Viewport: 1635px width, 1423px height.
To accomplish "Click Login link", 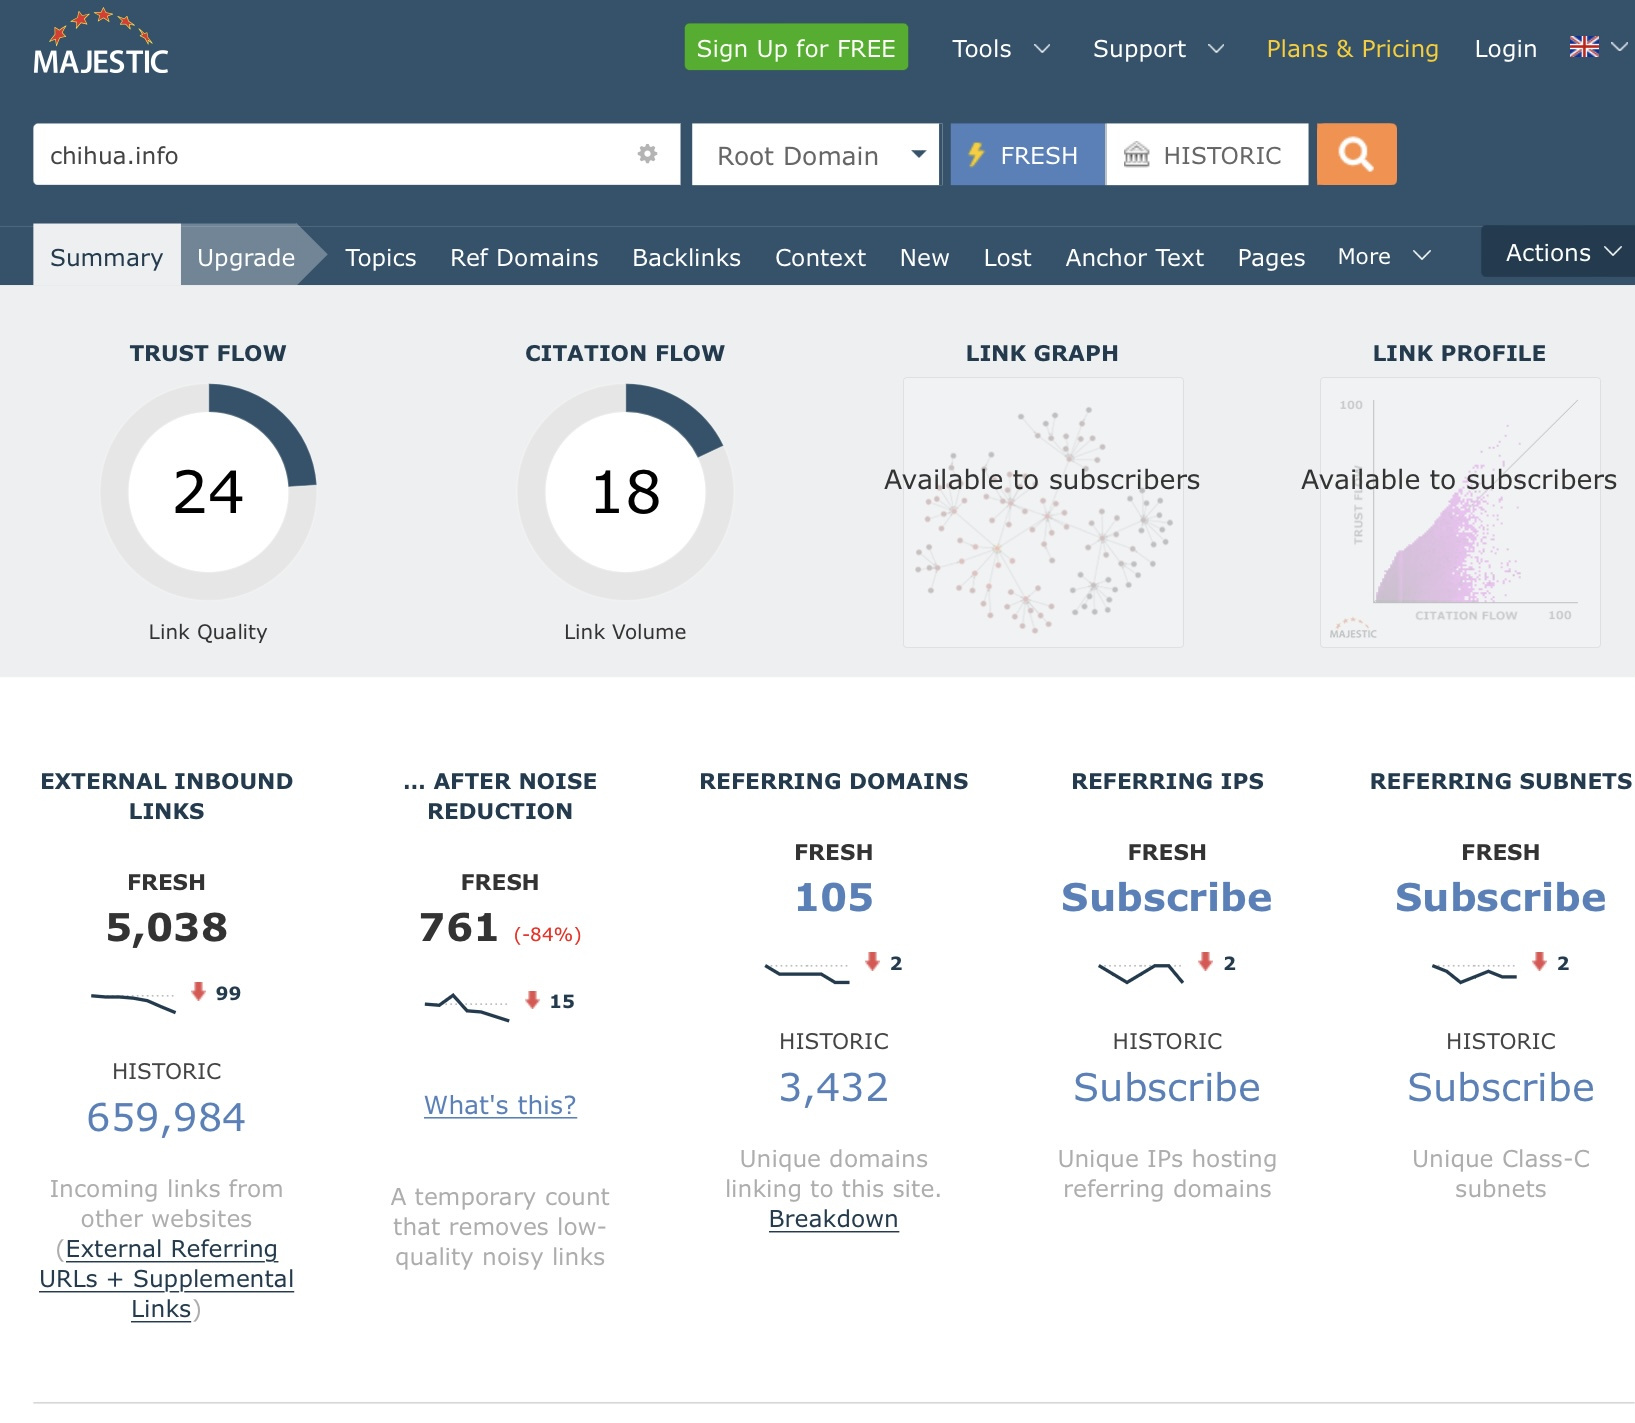I will pos(1505,48).
